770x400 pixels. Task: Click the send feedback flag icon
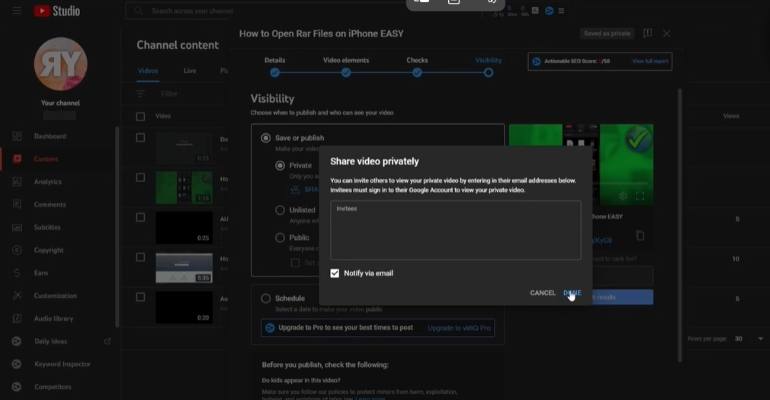[x=648, y=33]
